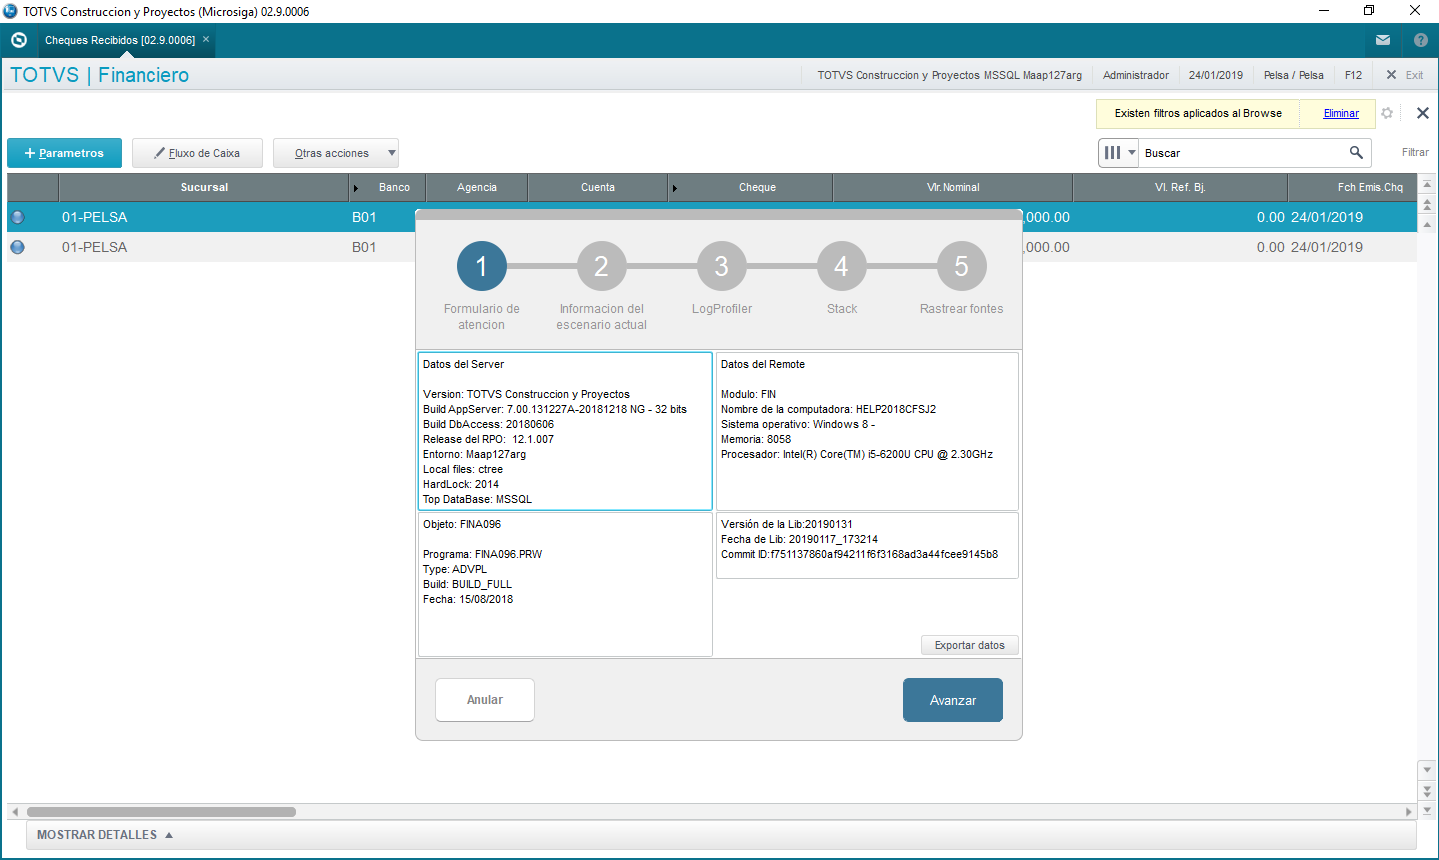
Task: Go to wizard step 4 Stack
Action: 841,266
